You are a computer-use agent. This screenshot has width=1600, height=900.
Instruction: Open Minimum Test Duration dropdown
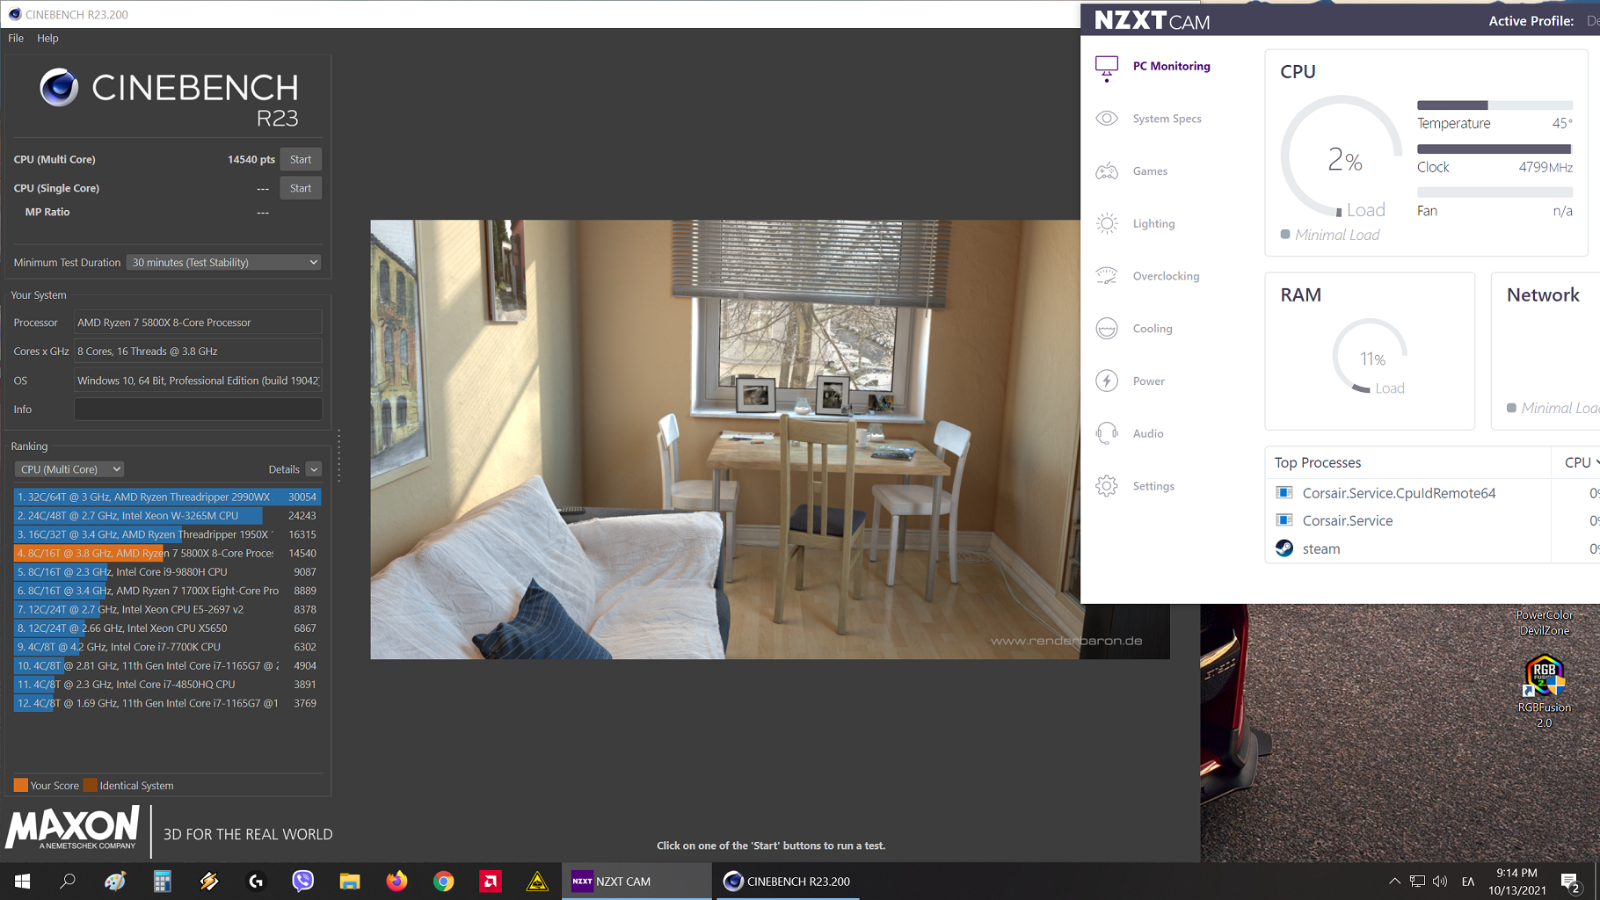pyautogui.click(x=224, y=262)
